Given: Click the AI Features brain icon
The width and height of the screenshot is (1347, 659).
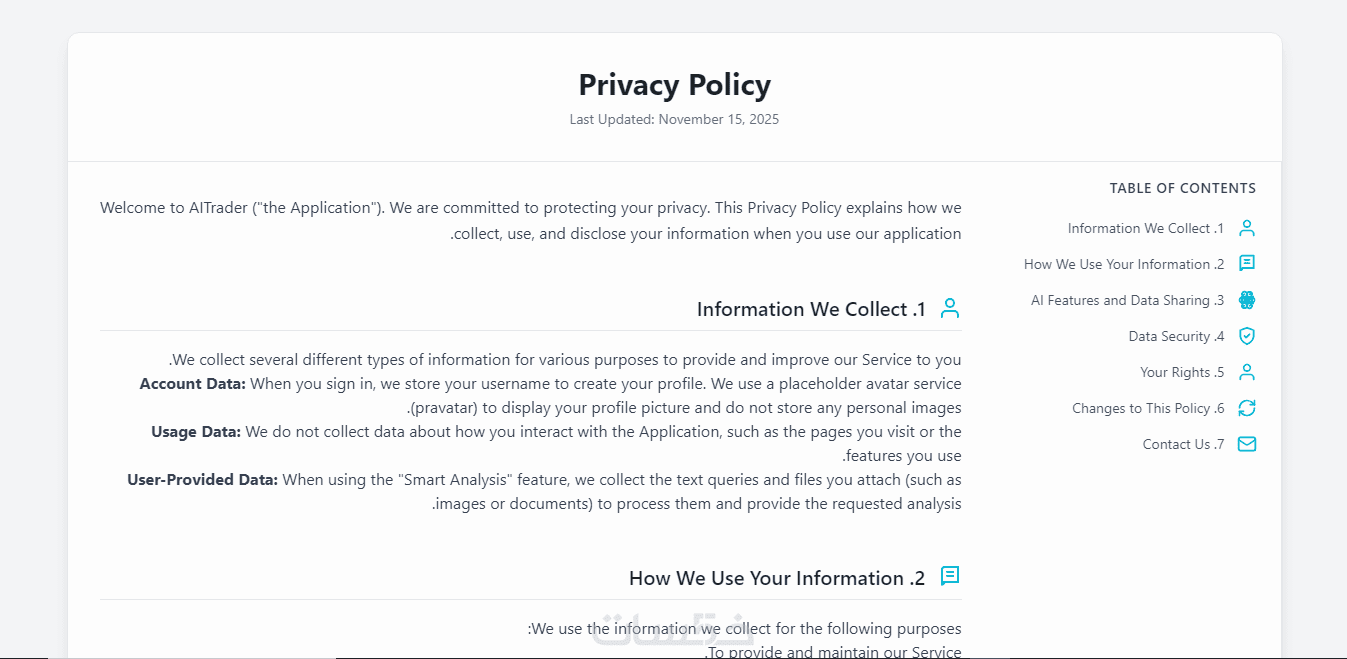Looking at the screenshot, I should (1247, 300).
